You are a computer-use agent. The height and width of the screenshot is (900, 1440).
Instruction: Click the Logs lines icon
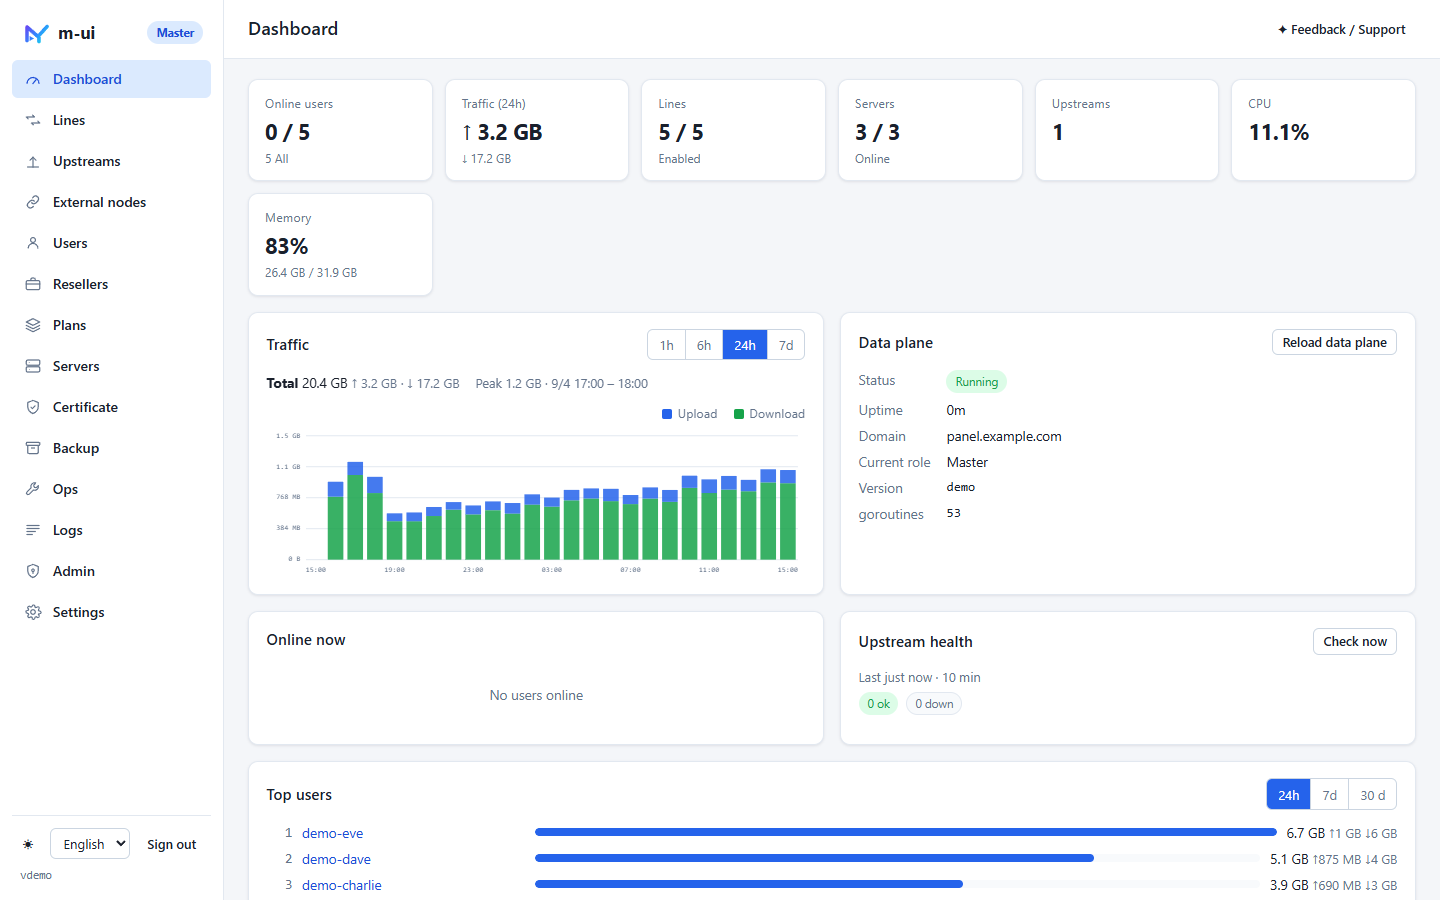33,531
